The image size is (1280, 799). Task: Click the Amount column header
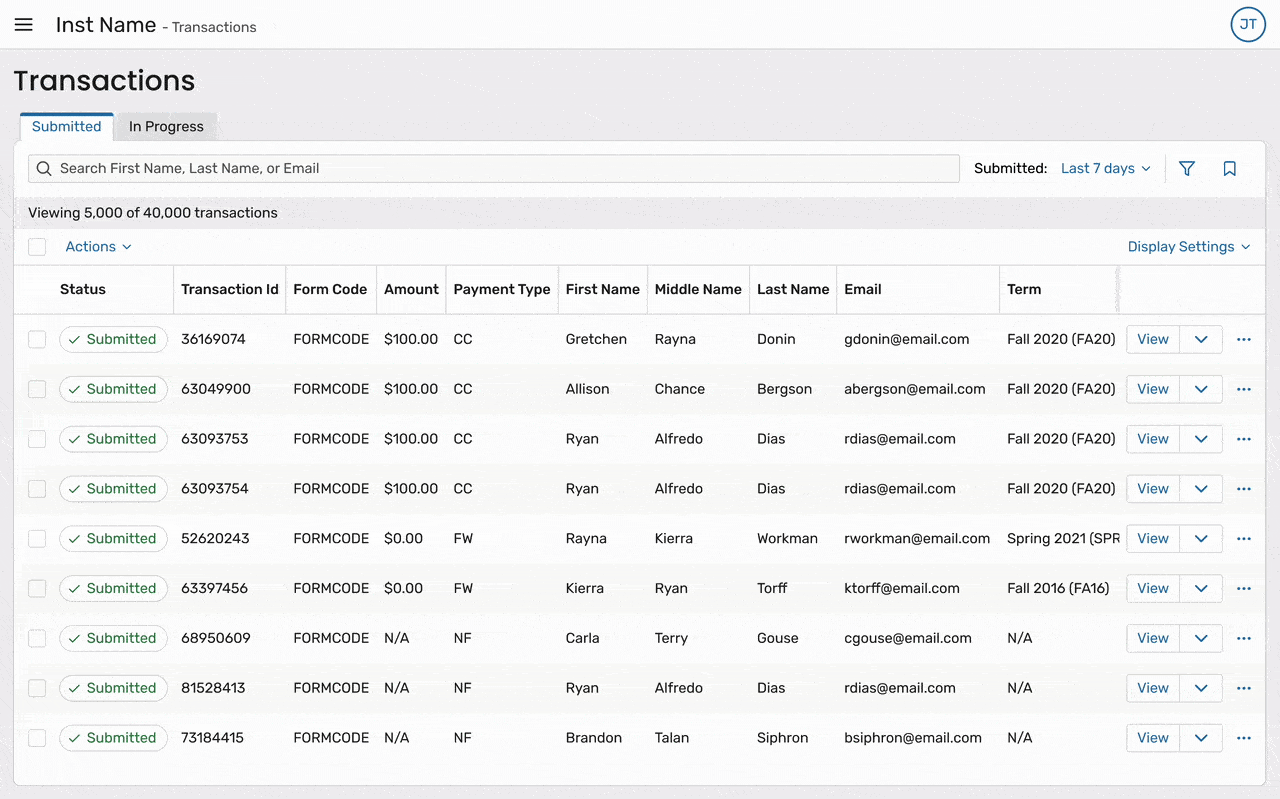(411, 289)
